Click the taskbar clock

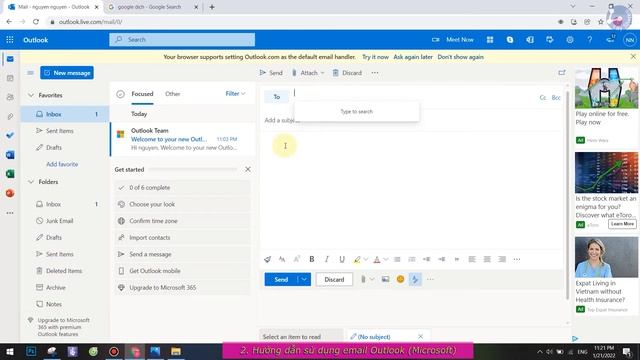point(604,351)
